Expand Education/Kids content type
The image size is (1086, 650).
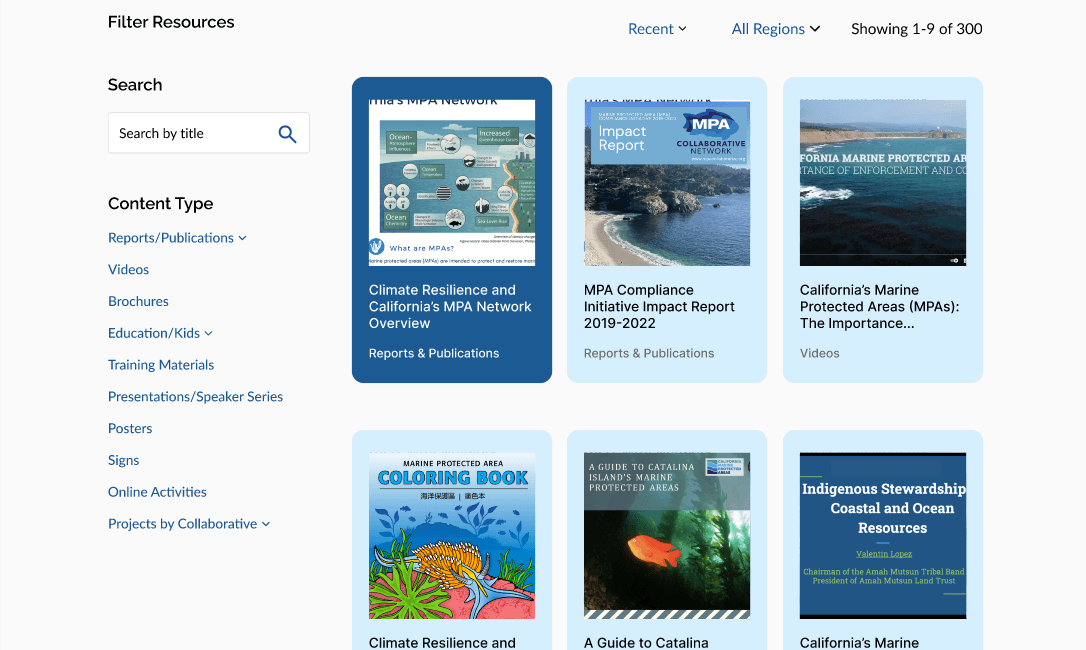160,333
